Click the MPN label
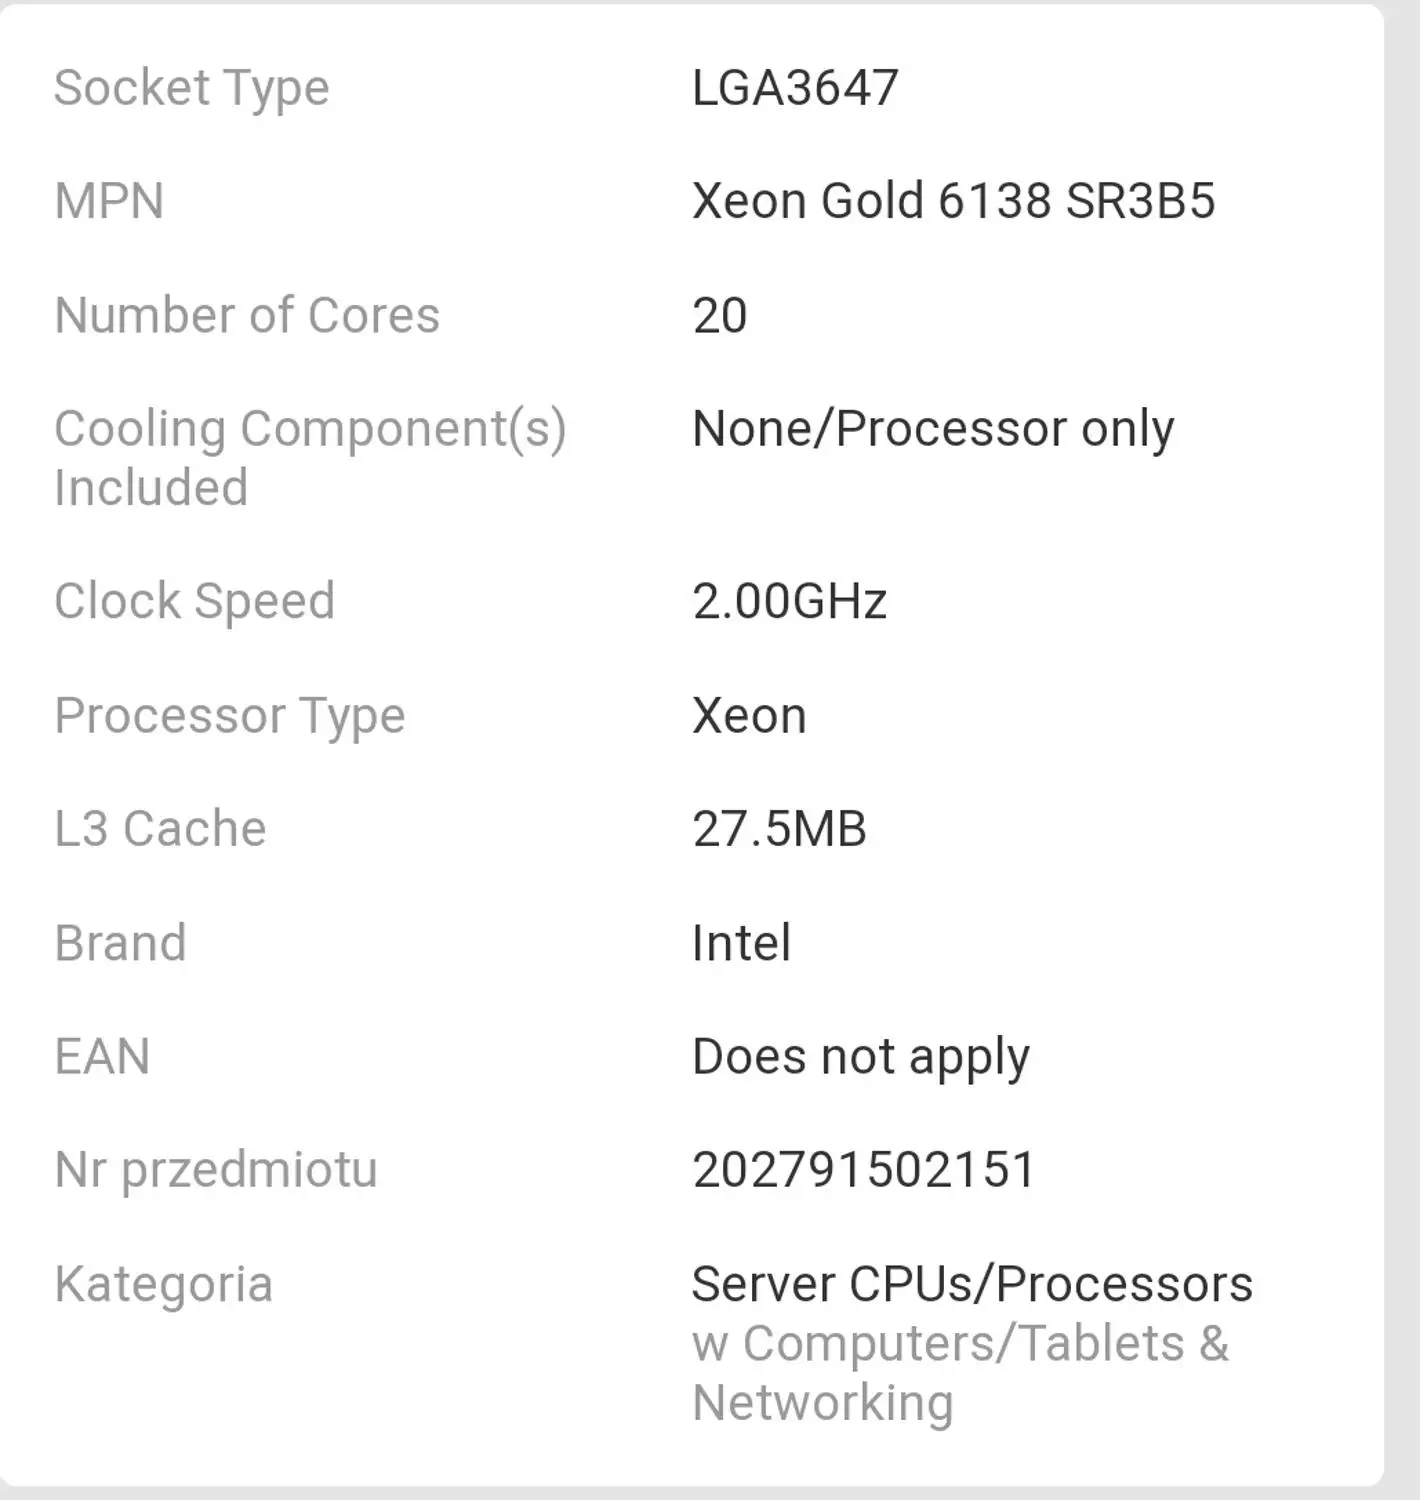1420x1500 pixels. [x=109, y=201]
